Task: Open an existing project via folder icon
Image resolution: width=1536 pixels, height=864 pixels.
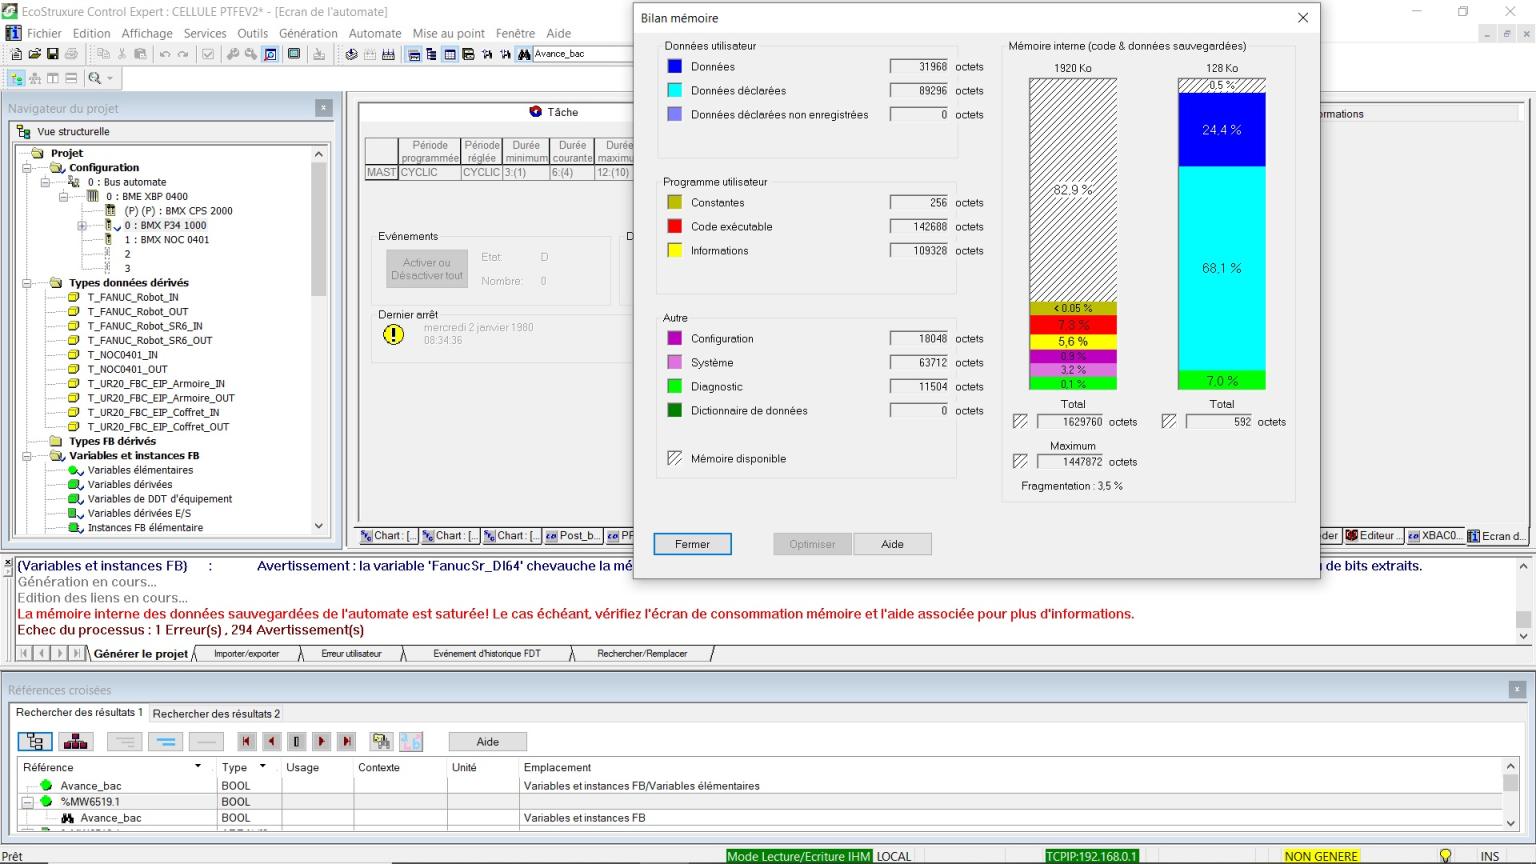Action: [35, 54]
